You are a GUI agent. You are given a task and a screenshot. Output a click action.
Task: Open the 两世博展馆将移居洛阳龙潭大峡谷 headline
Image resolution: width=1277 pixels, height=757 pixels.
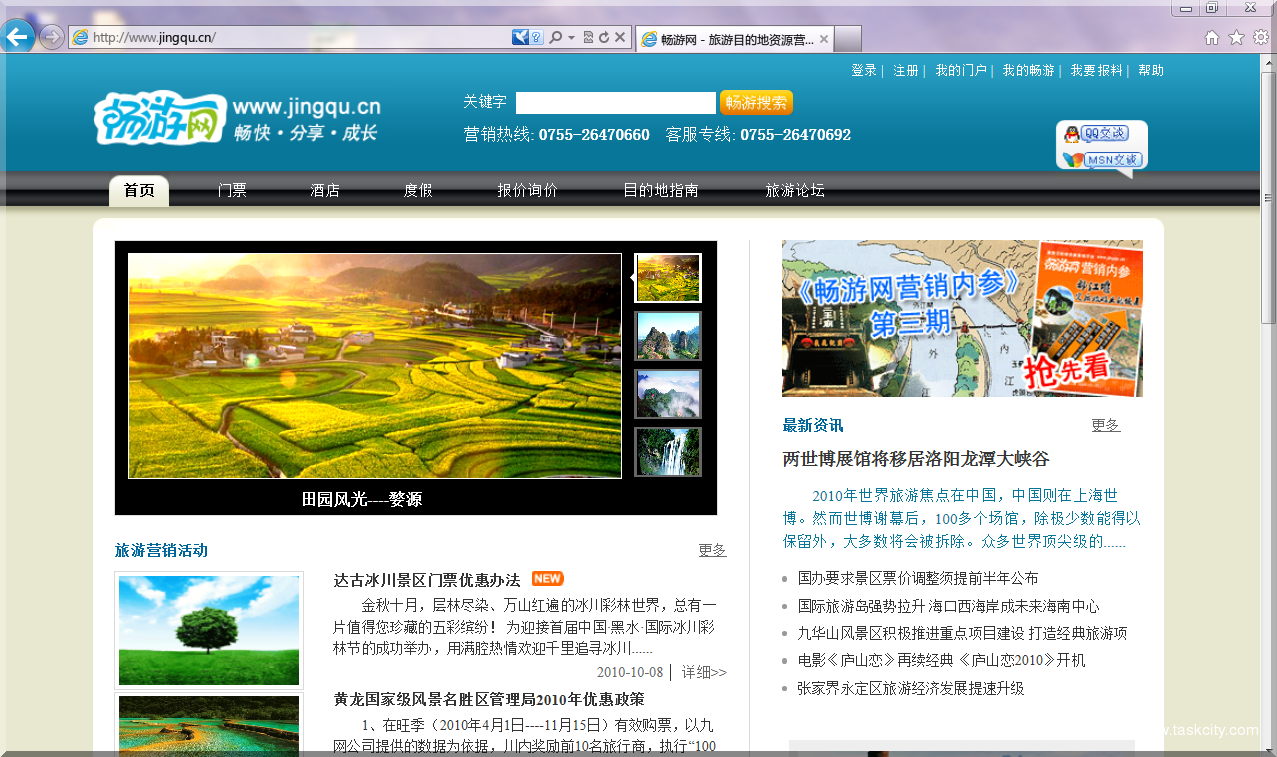916,459
